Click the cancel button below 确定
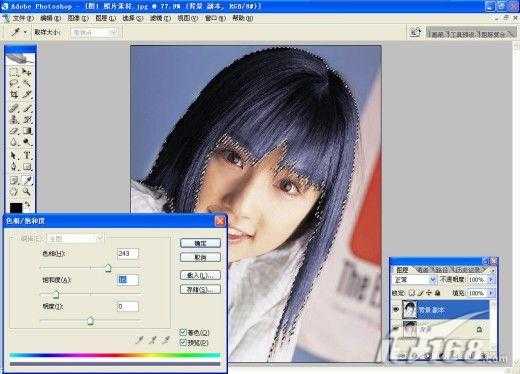Viewport: 520px width, 374px height. click(x=200, y=257)
